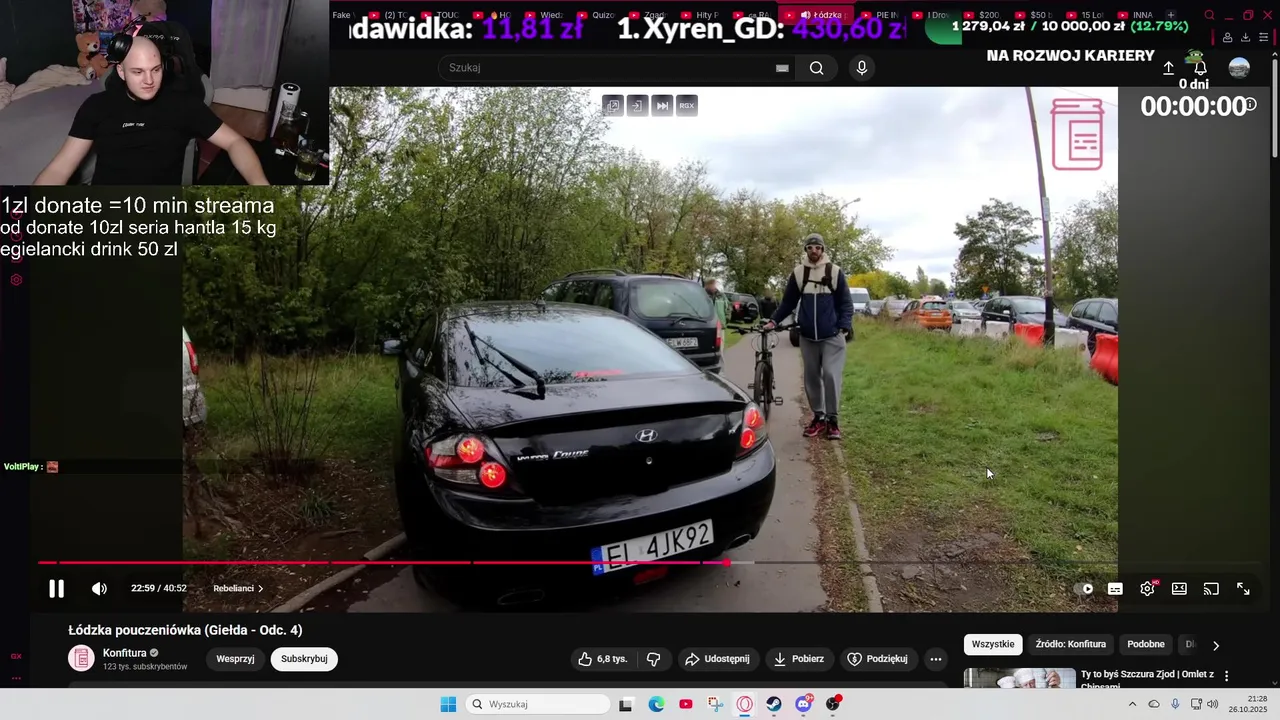Download the video with Pobierz

[799, 659]
